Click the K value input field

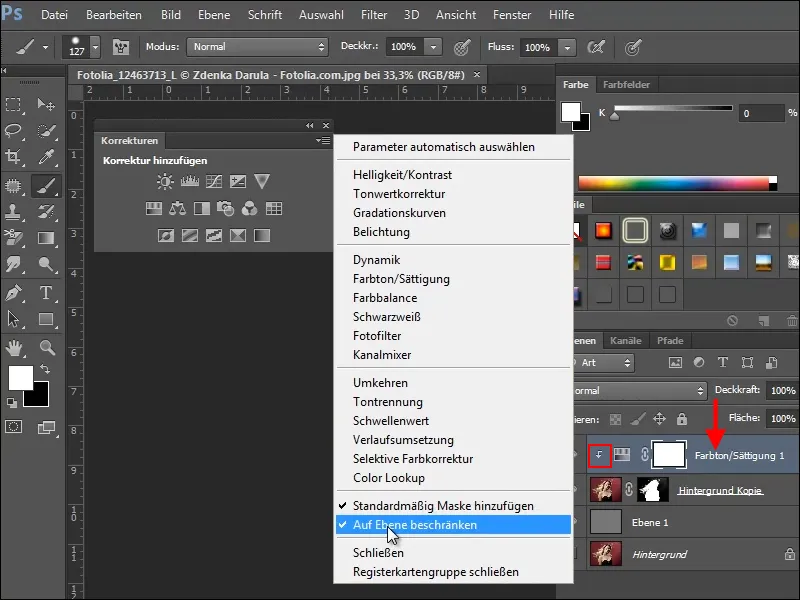(x=761, y=113)
